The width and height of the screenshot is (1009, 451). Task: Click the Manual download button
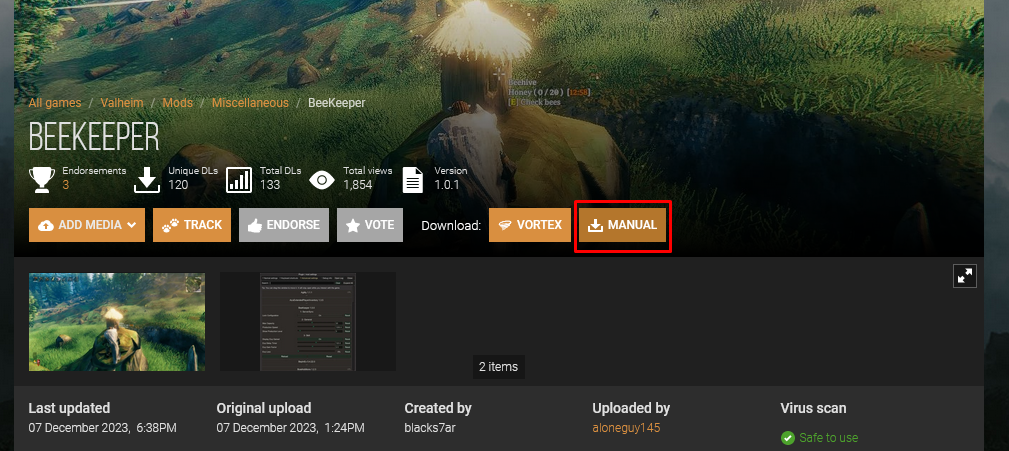622,225
